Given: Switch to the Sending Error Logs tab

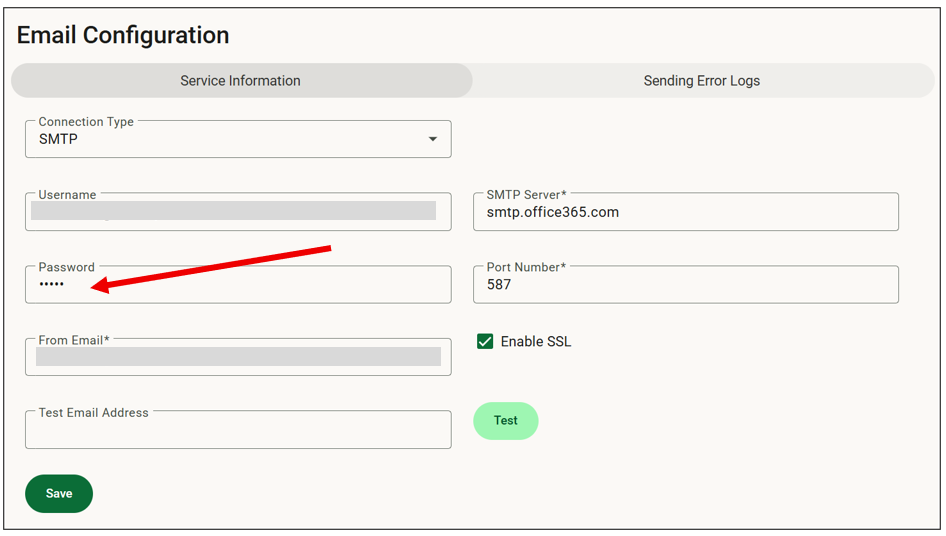Looking at the screenshot, I should (703, 80).
